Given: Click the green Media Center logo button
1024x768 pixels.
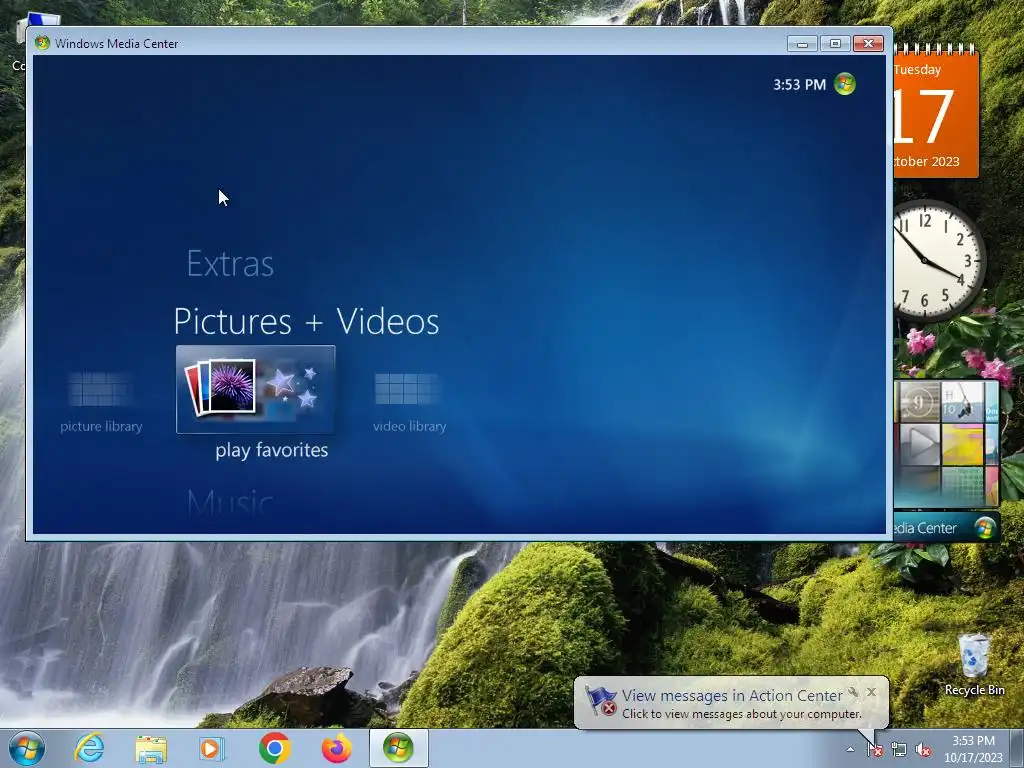Looking at the screenshot, I should tap(844, 84).
